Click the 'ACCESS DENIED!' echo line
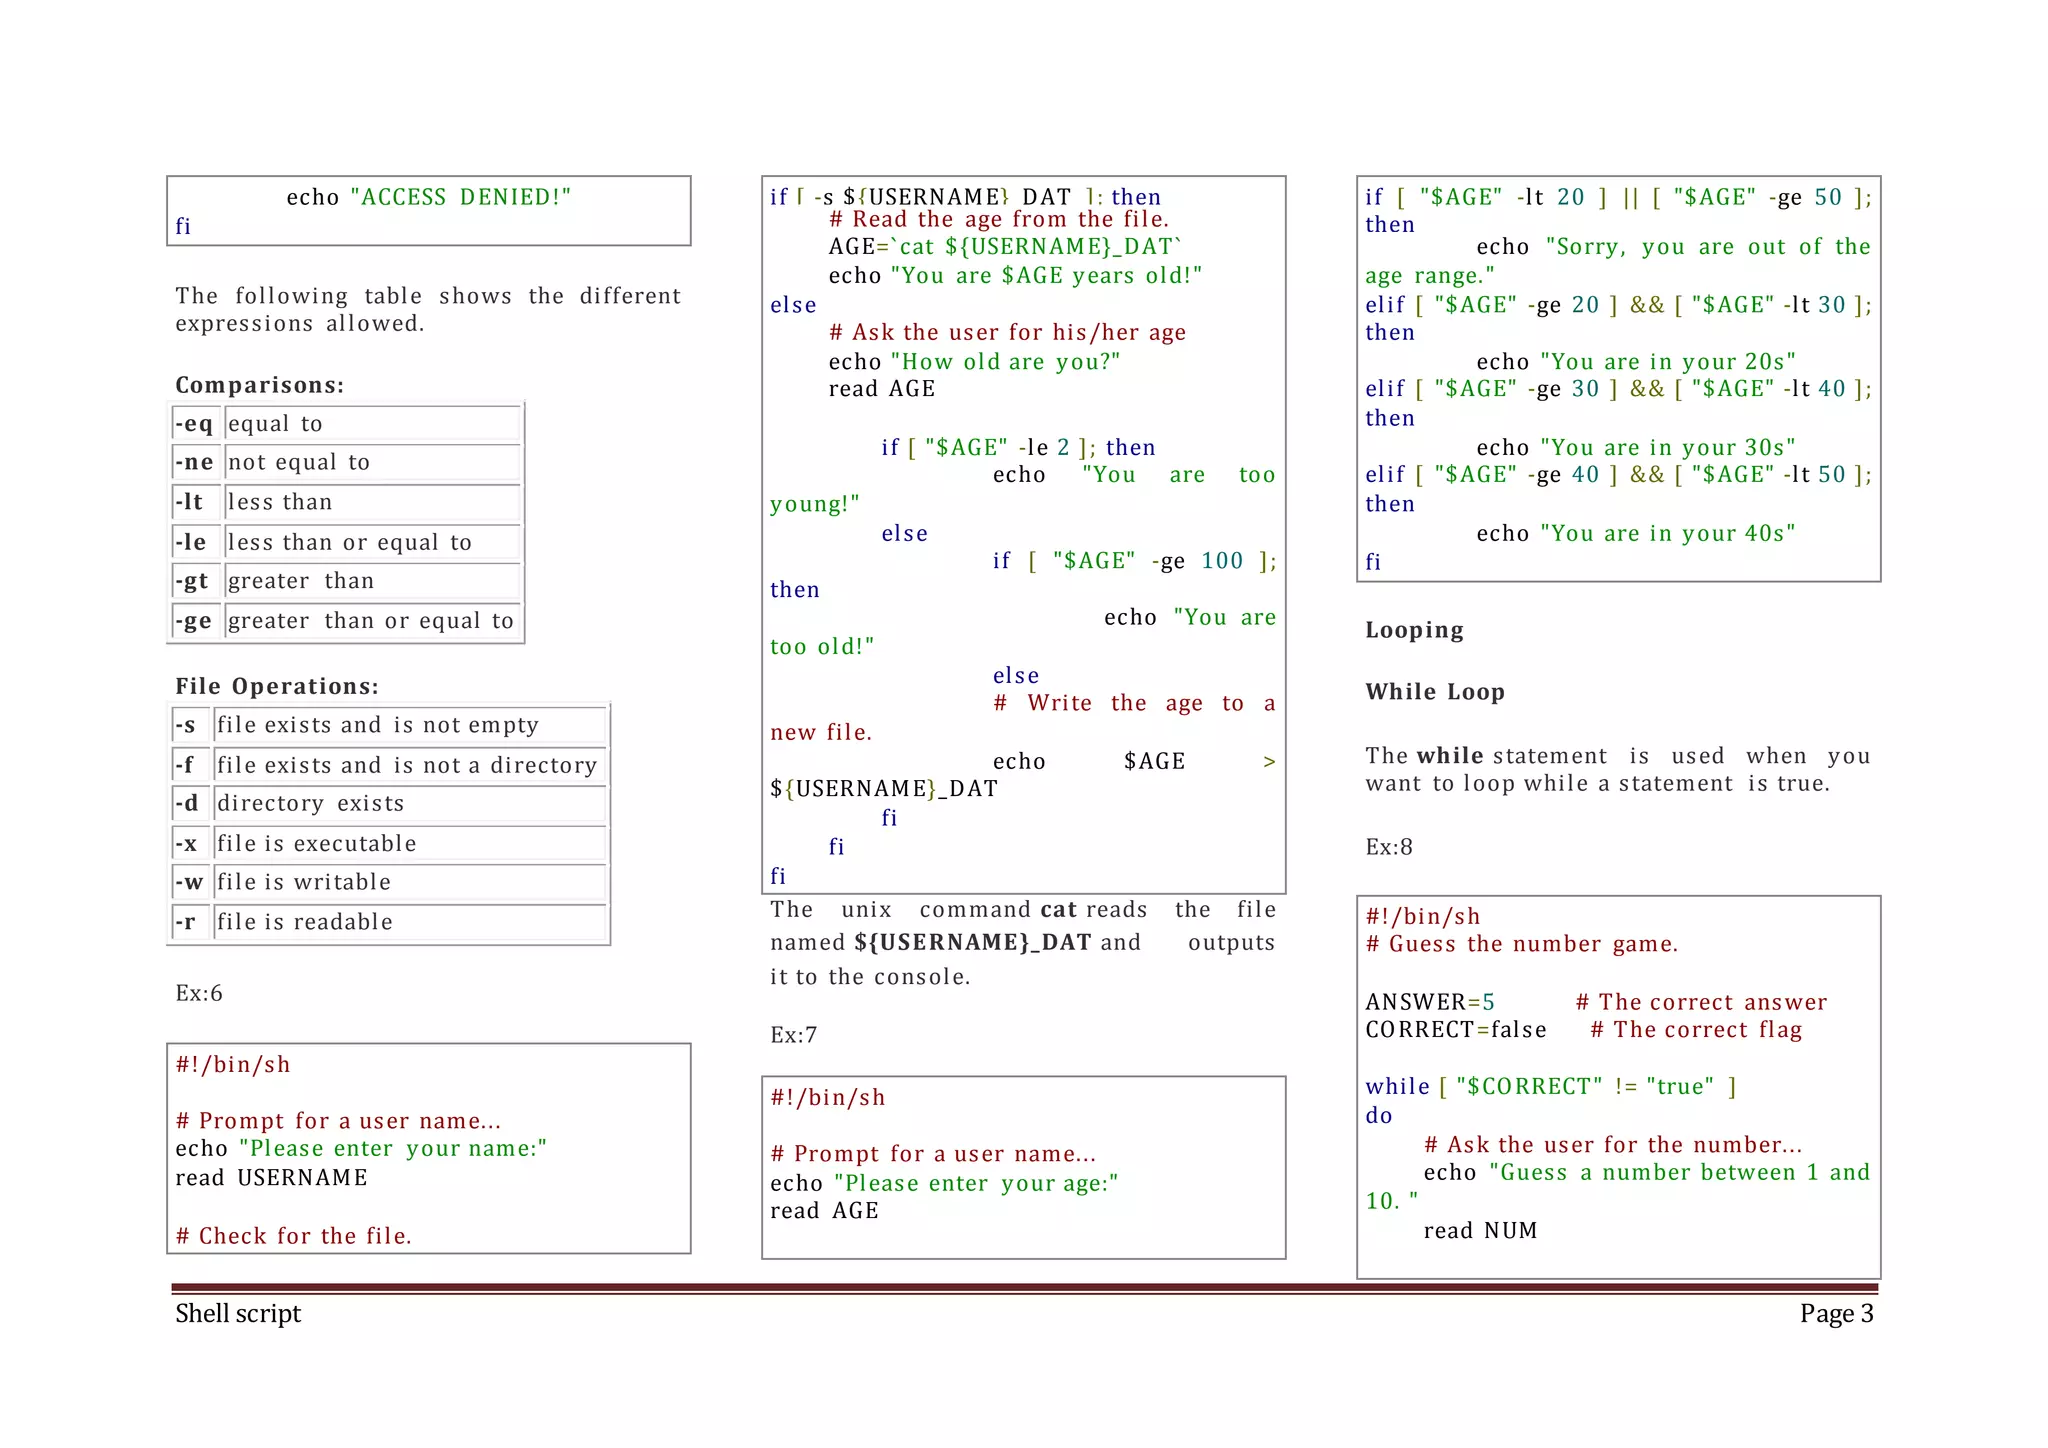2048x1448 pixels. (428, 197)
